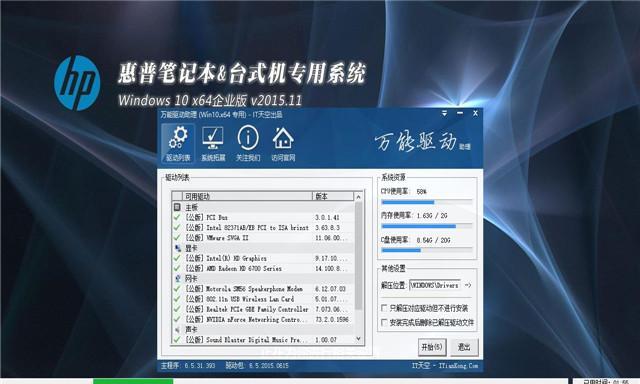Close the 万能驱动助理 window
This screenshot has height=384, width=640.
click(x=475, y=113)
